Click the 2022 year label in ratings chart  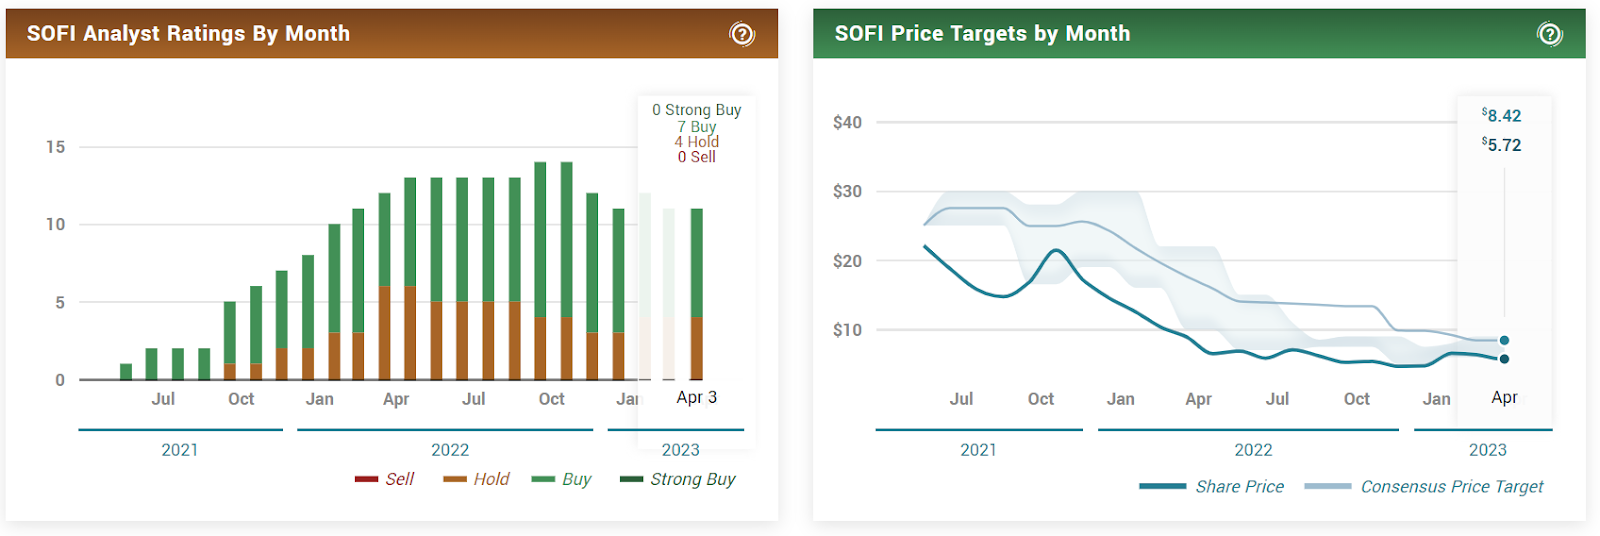(450, 450)
